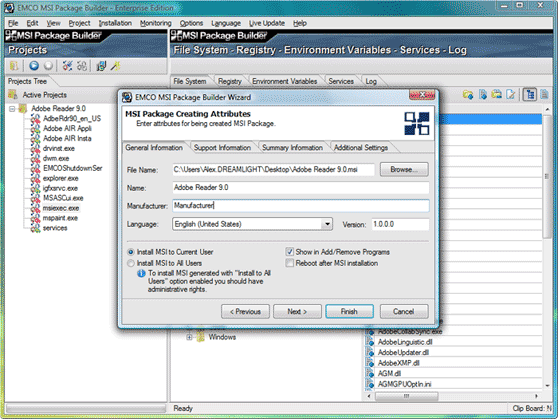Screen dimensions: 558x419
Task: Click the Previous button
Action: pos(245,311)
